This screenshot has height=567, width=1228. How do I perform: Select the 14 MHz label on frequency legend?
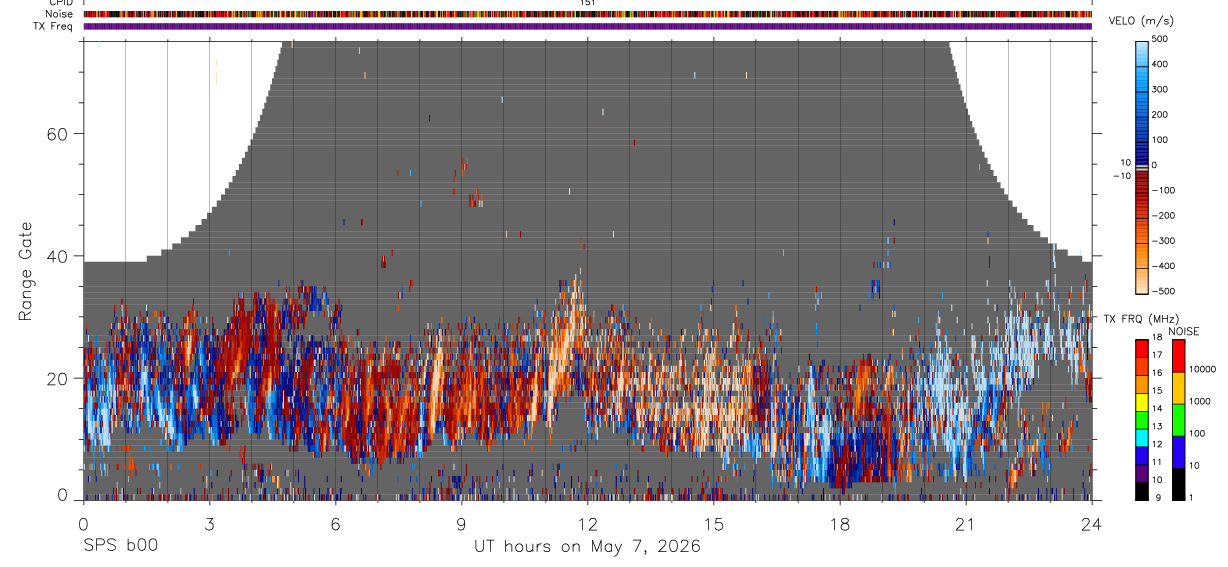tap(1157, 409)
